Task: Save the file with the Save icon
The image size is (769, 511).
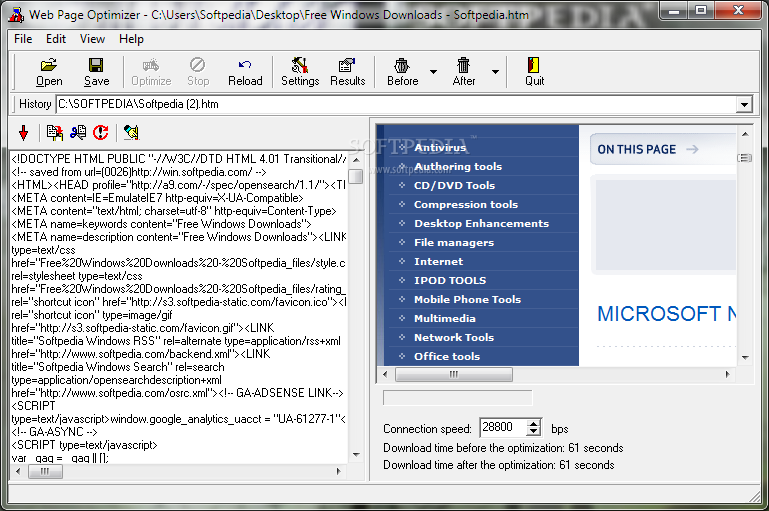Action: 96,72
